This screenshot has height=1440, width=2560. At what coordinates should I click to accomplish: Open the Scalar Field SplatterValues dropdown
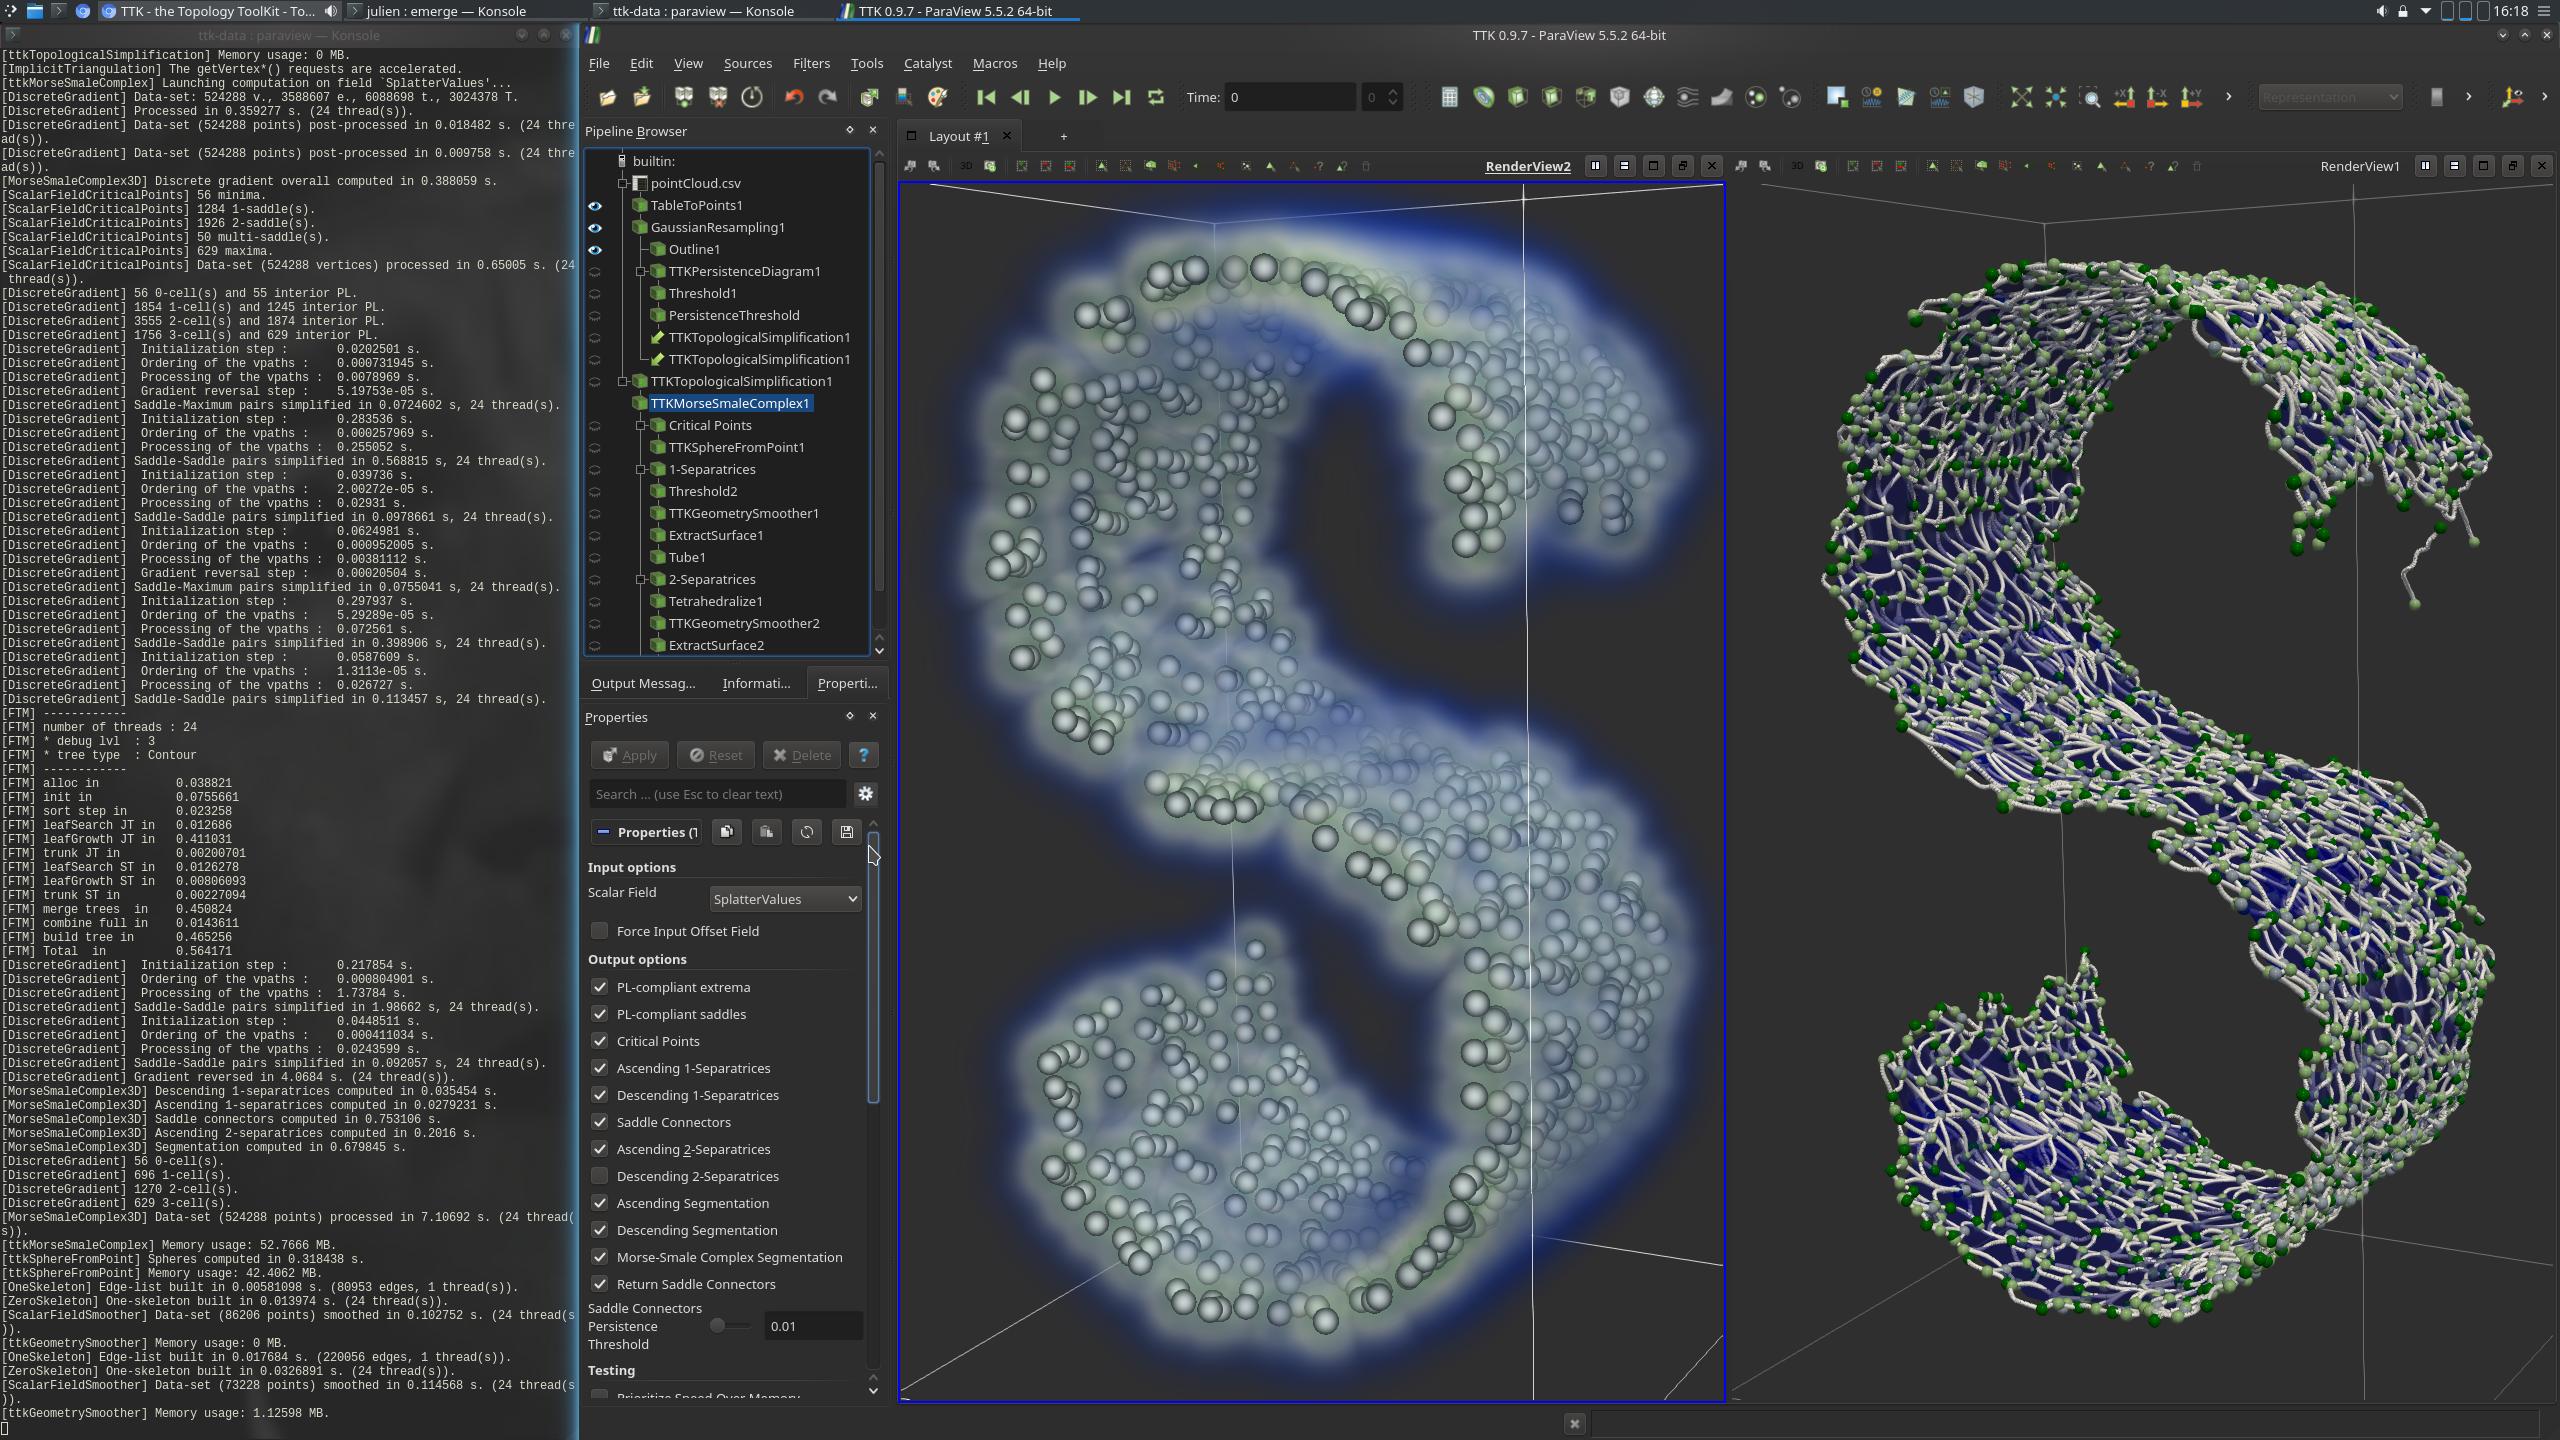click(x=785, y=899)
